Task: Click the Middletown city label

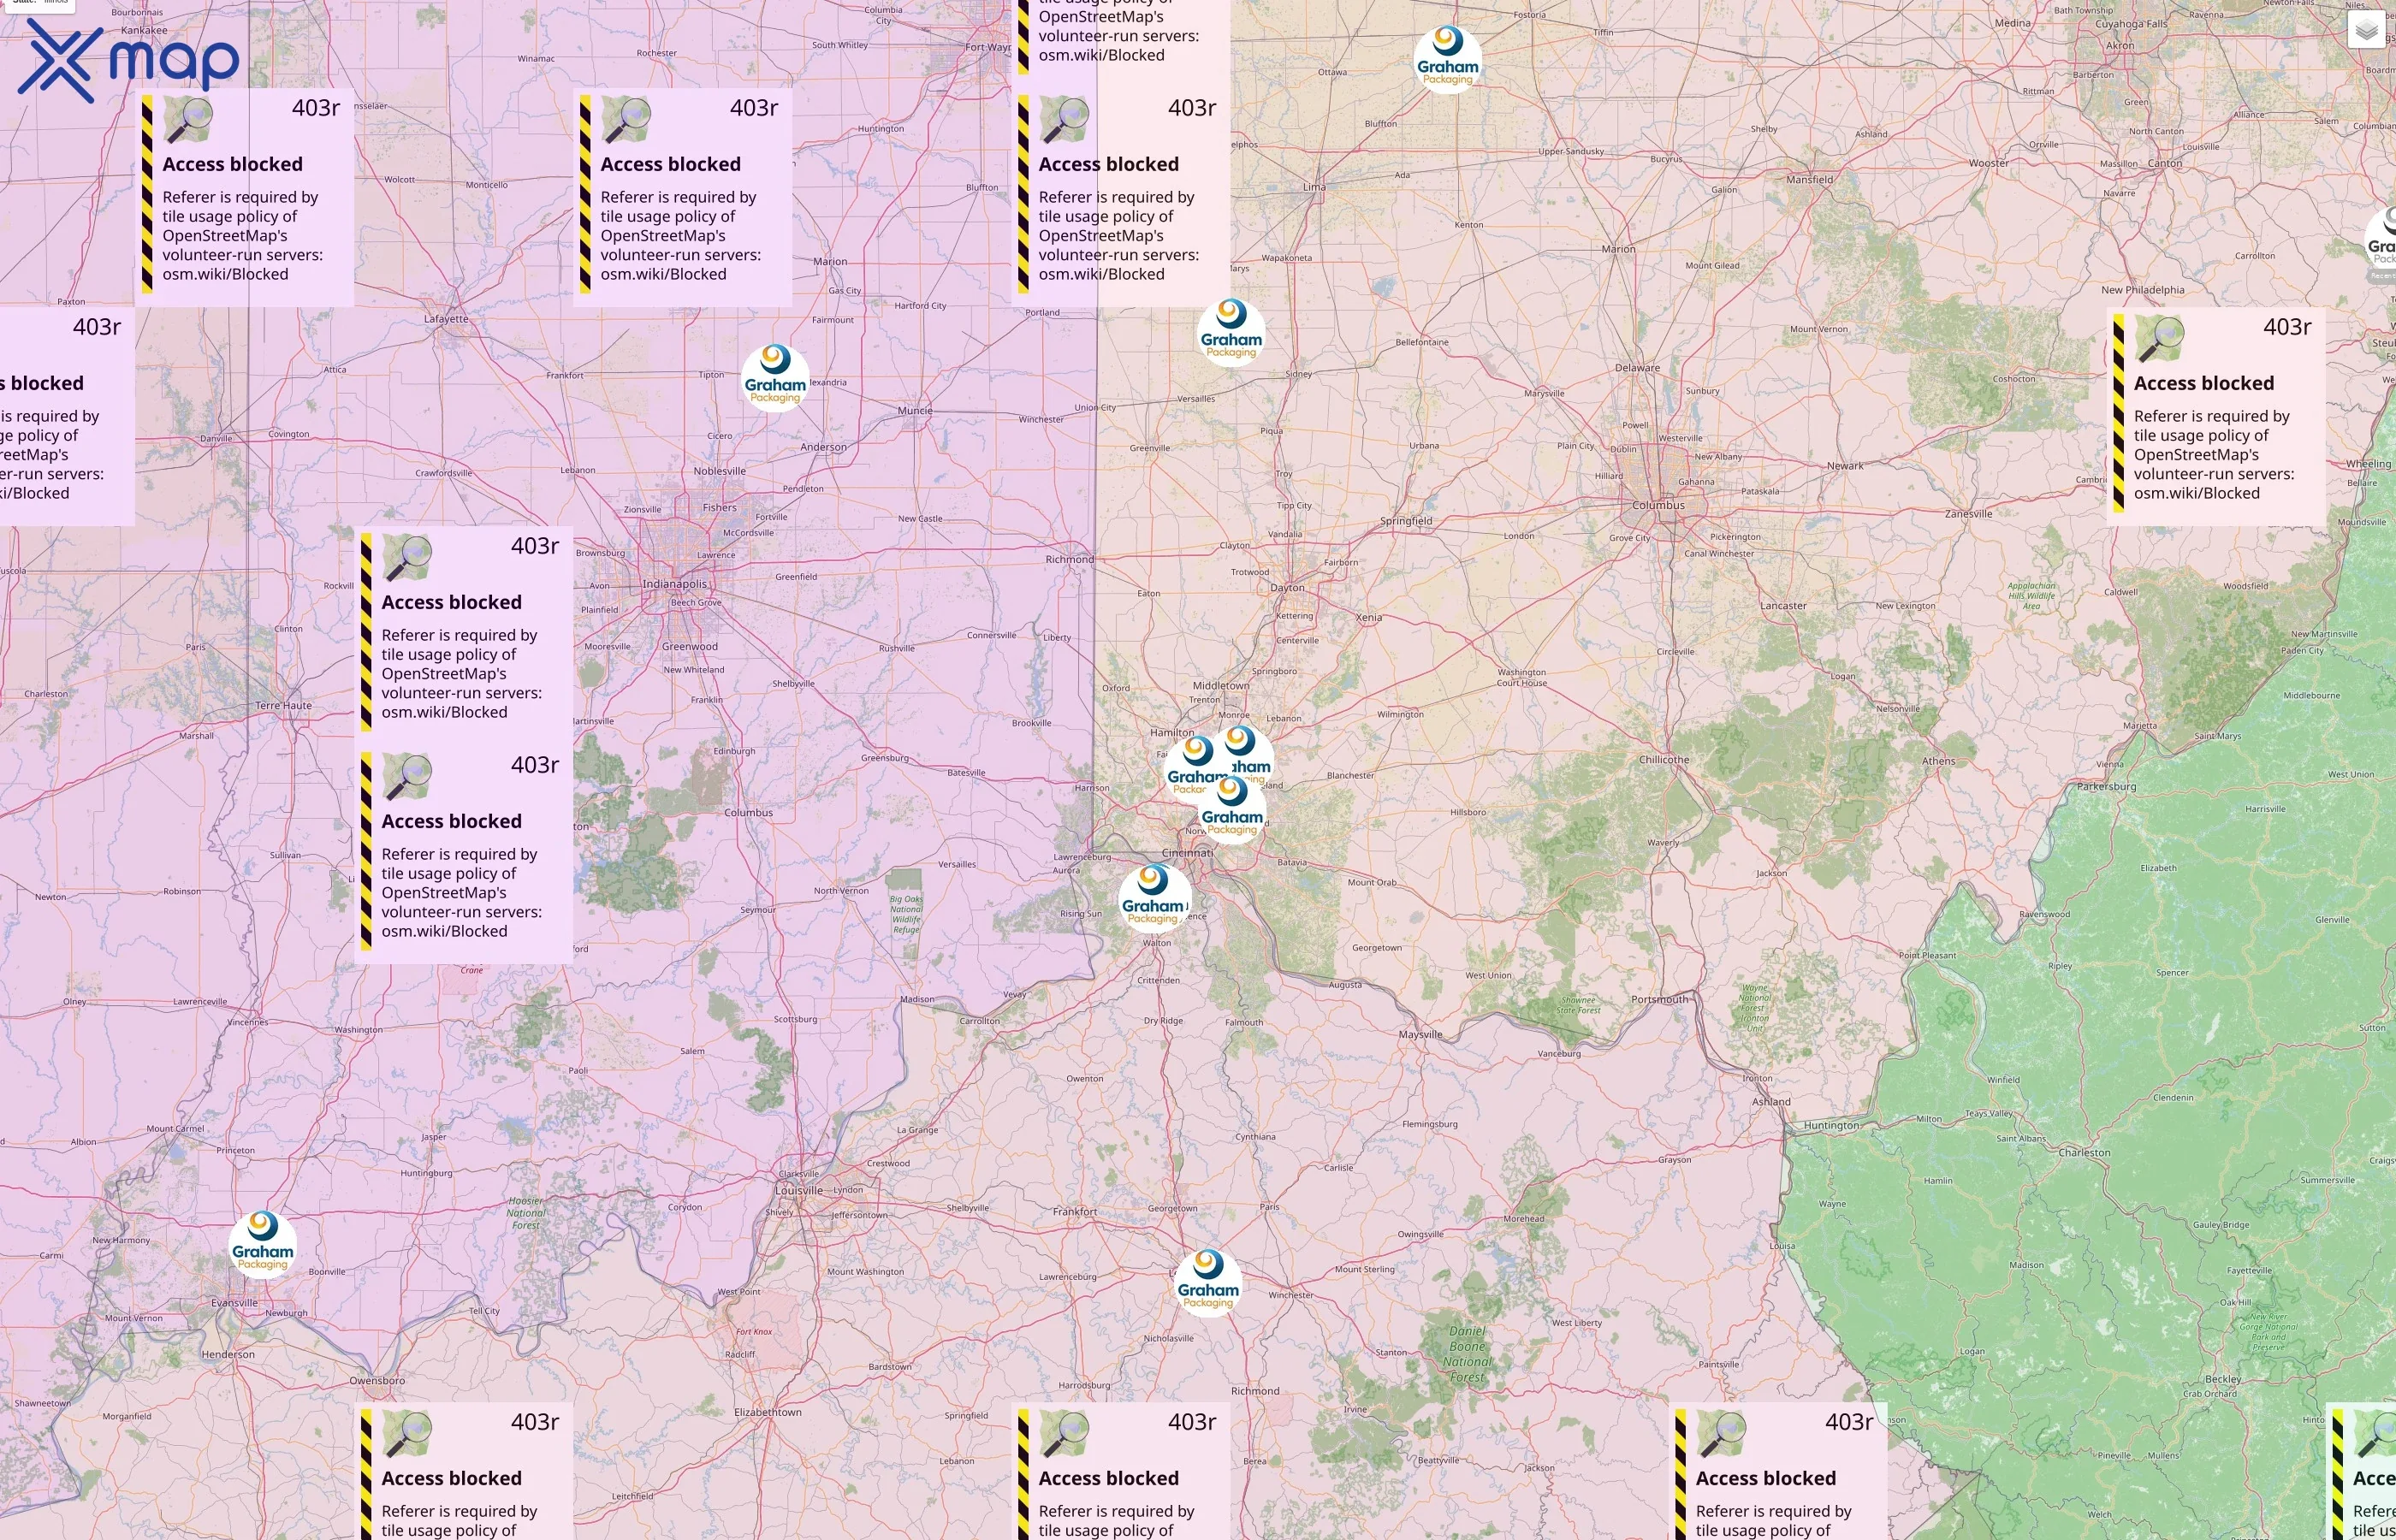Action: click(1220, 686)
